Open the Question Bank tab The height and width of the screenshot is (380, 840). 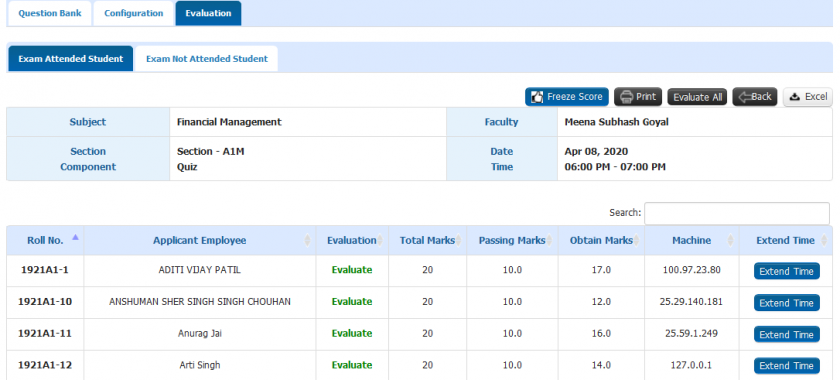[50, 13]
